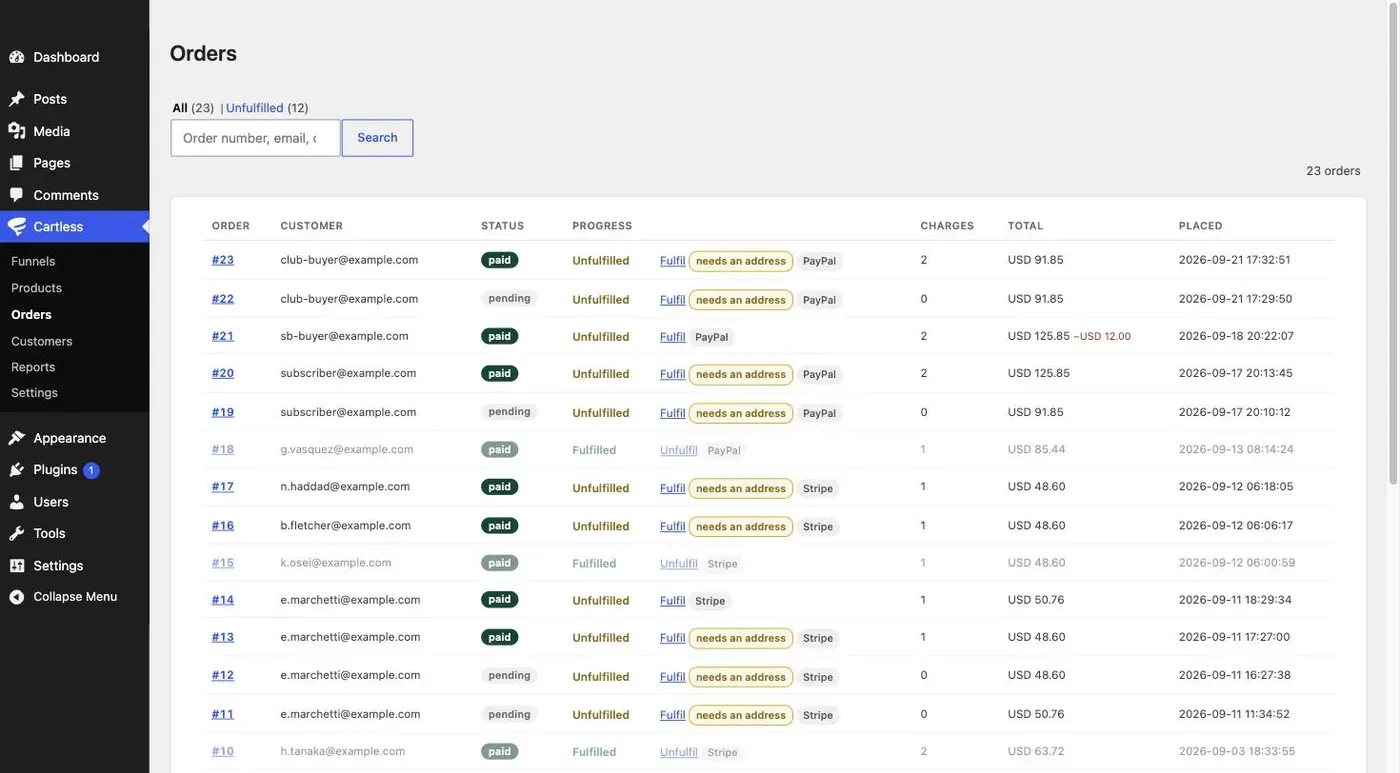1400x773 pixels.
Task: Show the Unfulfilled orders filter
Action: coord(254,108)
